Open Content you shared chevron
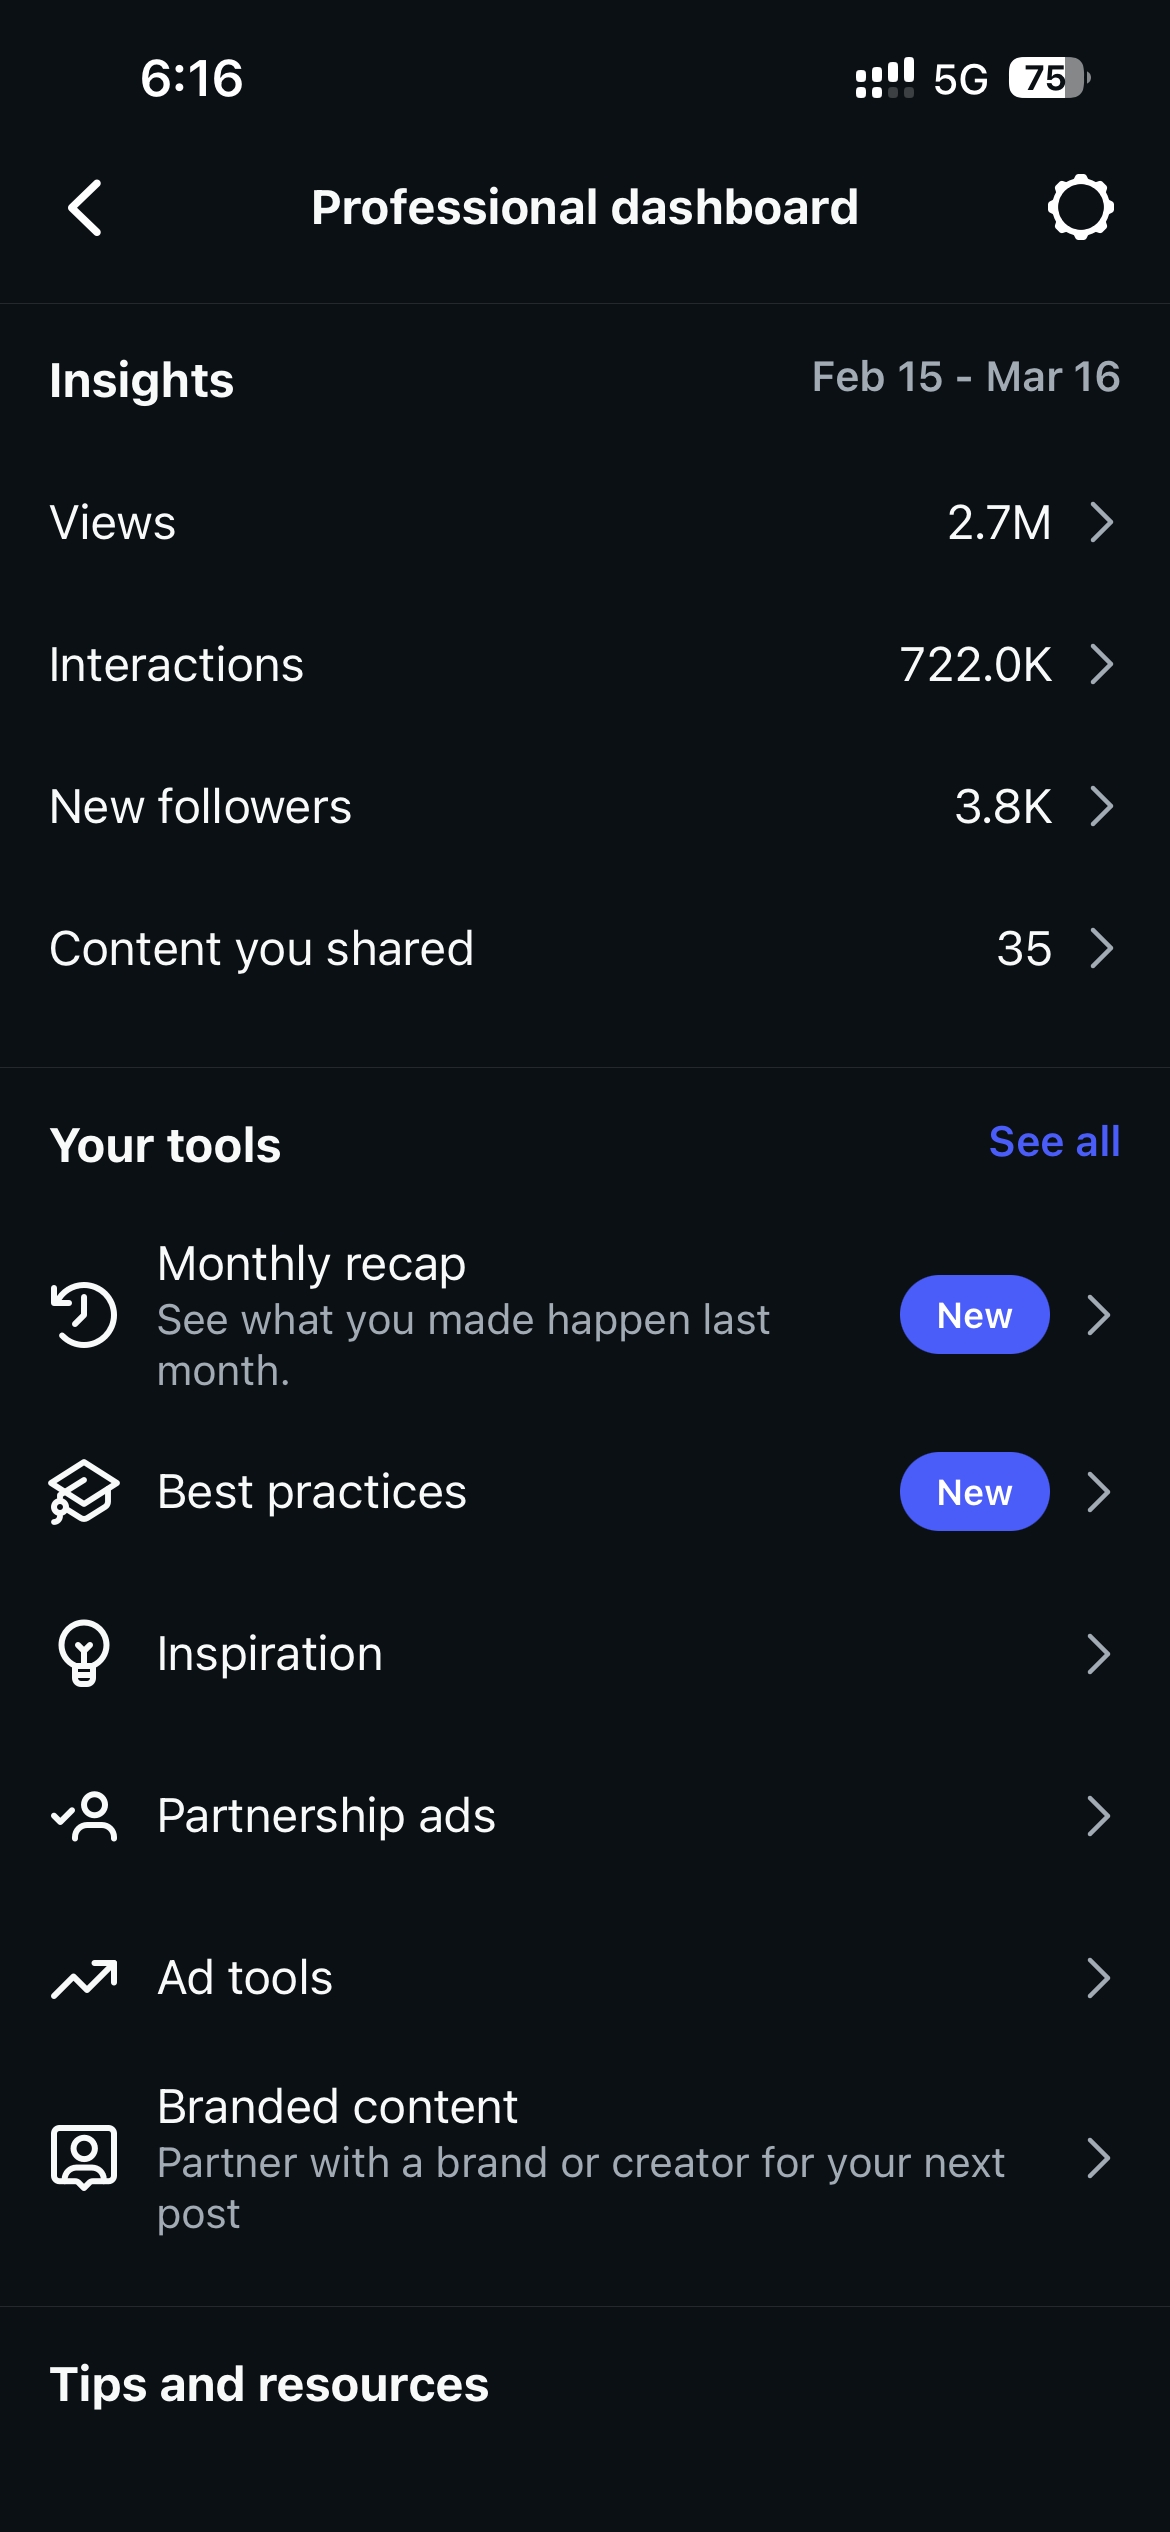The height and width of the screenshot is (2532, 1170). click(1101, 948)
